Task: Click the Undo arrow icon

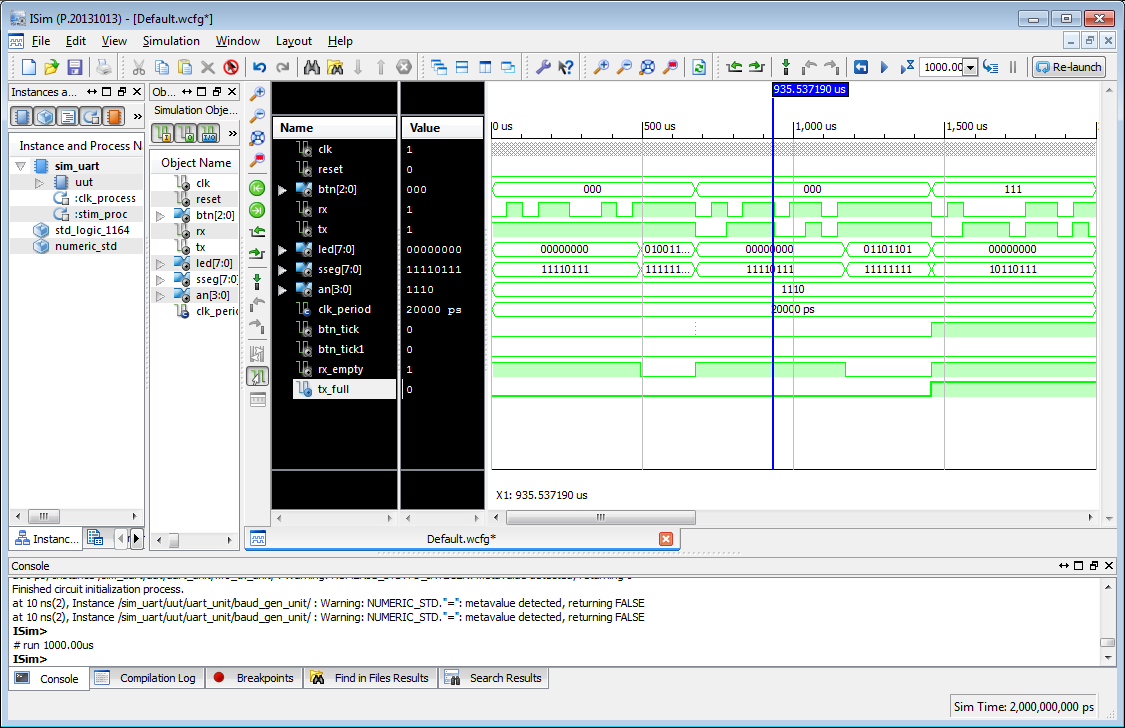Action: coord(259,67)
